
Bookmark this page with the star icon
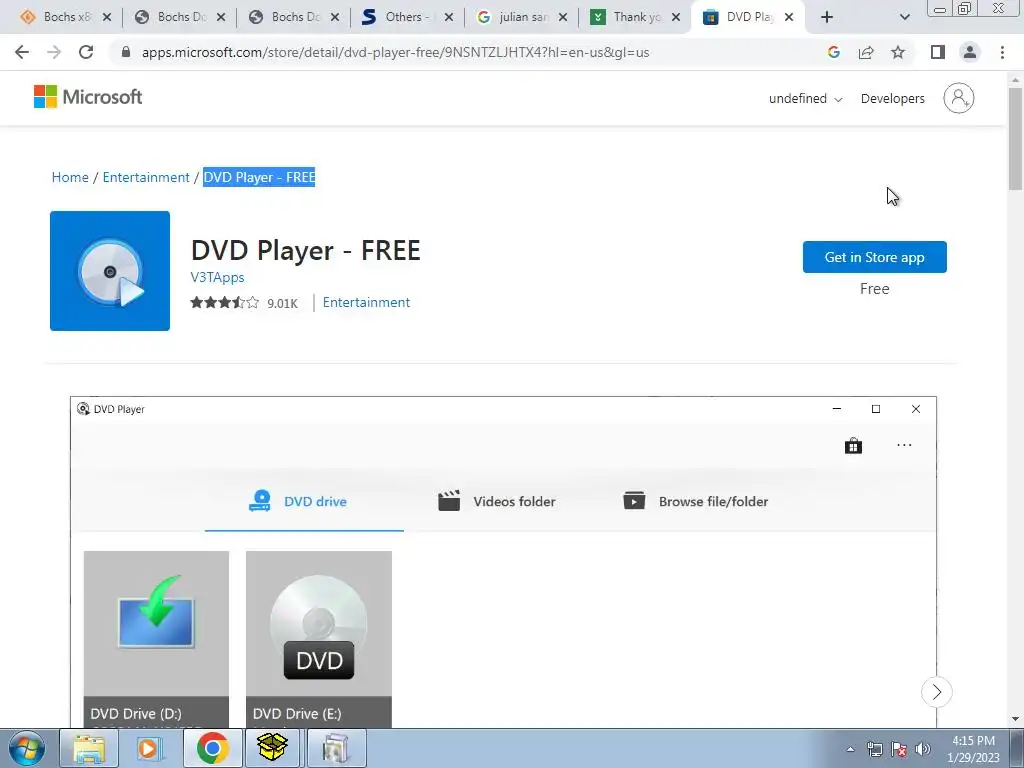point(898,52)
